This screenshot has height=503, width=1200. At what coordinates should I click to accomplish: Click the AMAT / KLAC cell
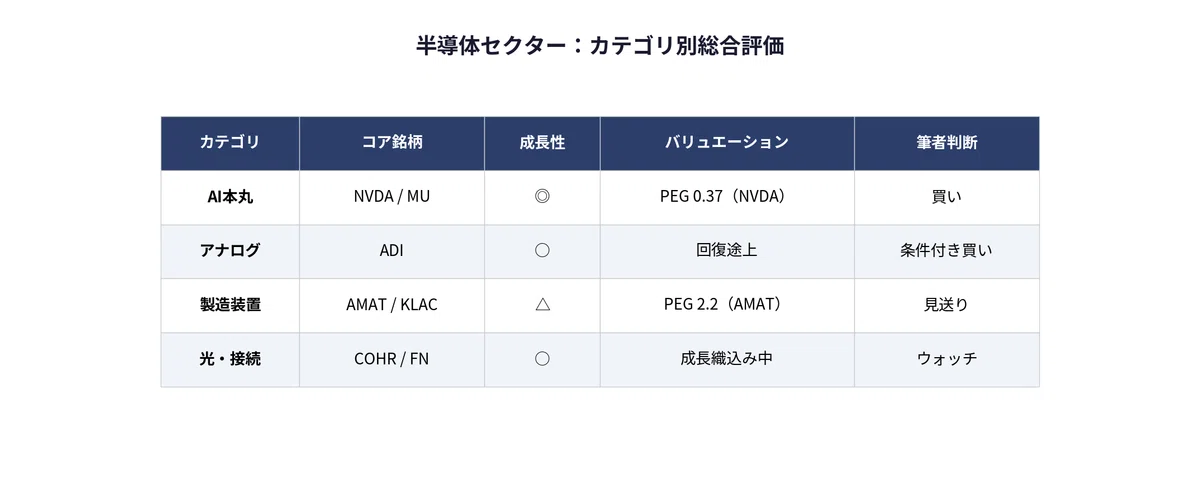click(392, 305)
